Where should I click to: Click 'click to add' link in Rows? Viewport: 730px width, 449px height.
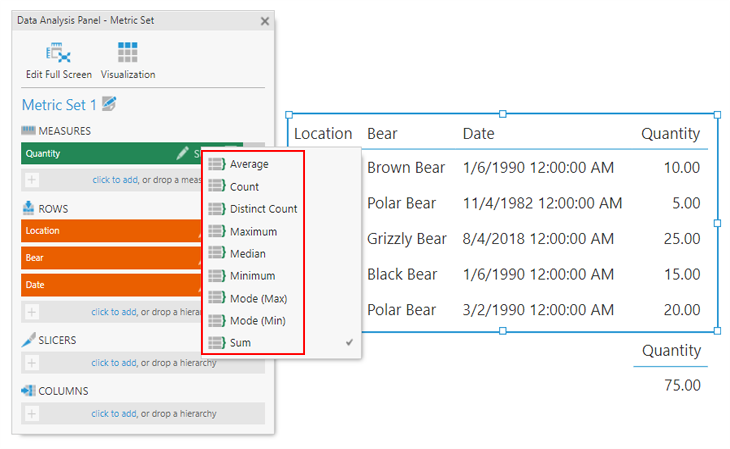coord(114,312)
